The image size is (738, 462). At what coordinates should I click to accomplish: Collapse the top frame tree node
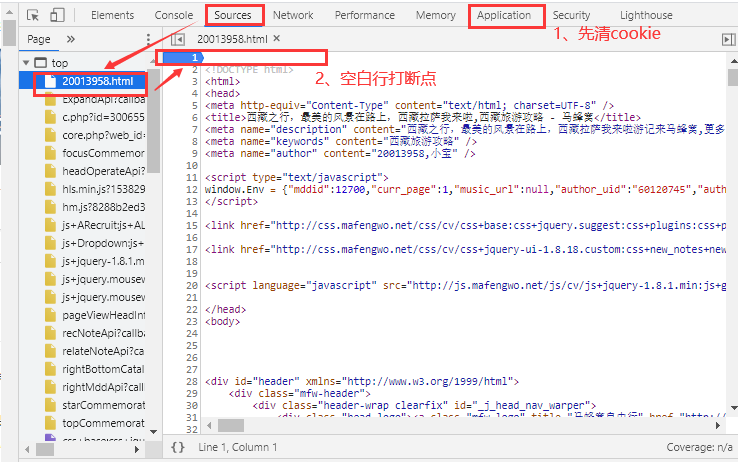point(26,63)
